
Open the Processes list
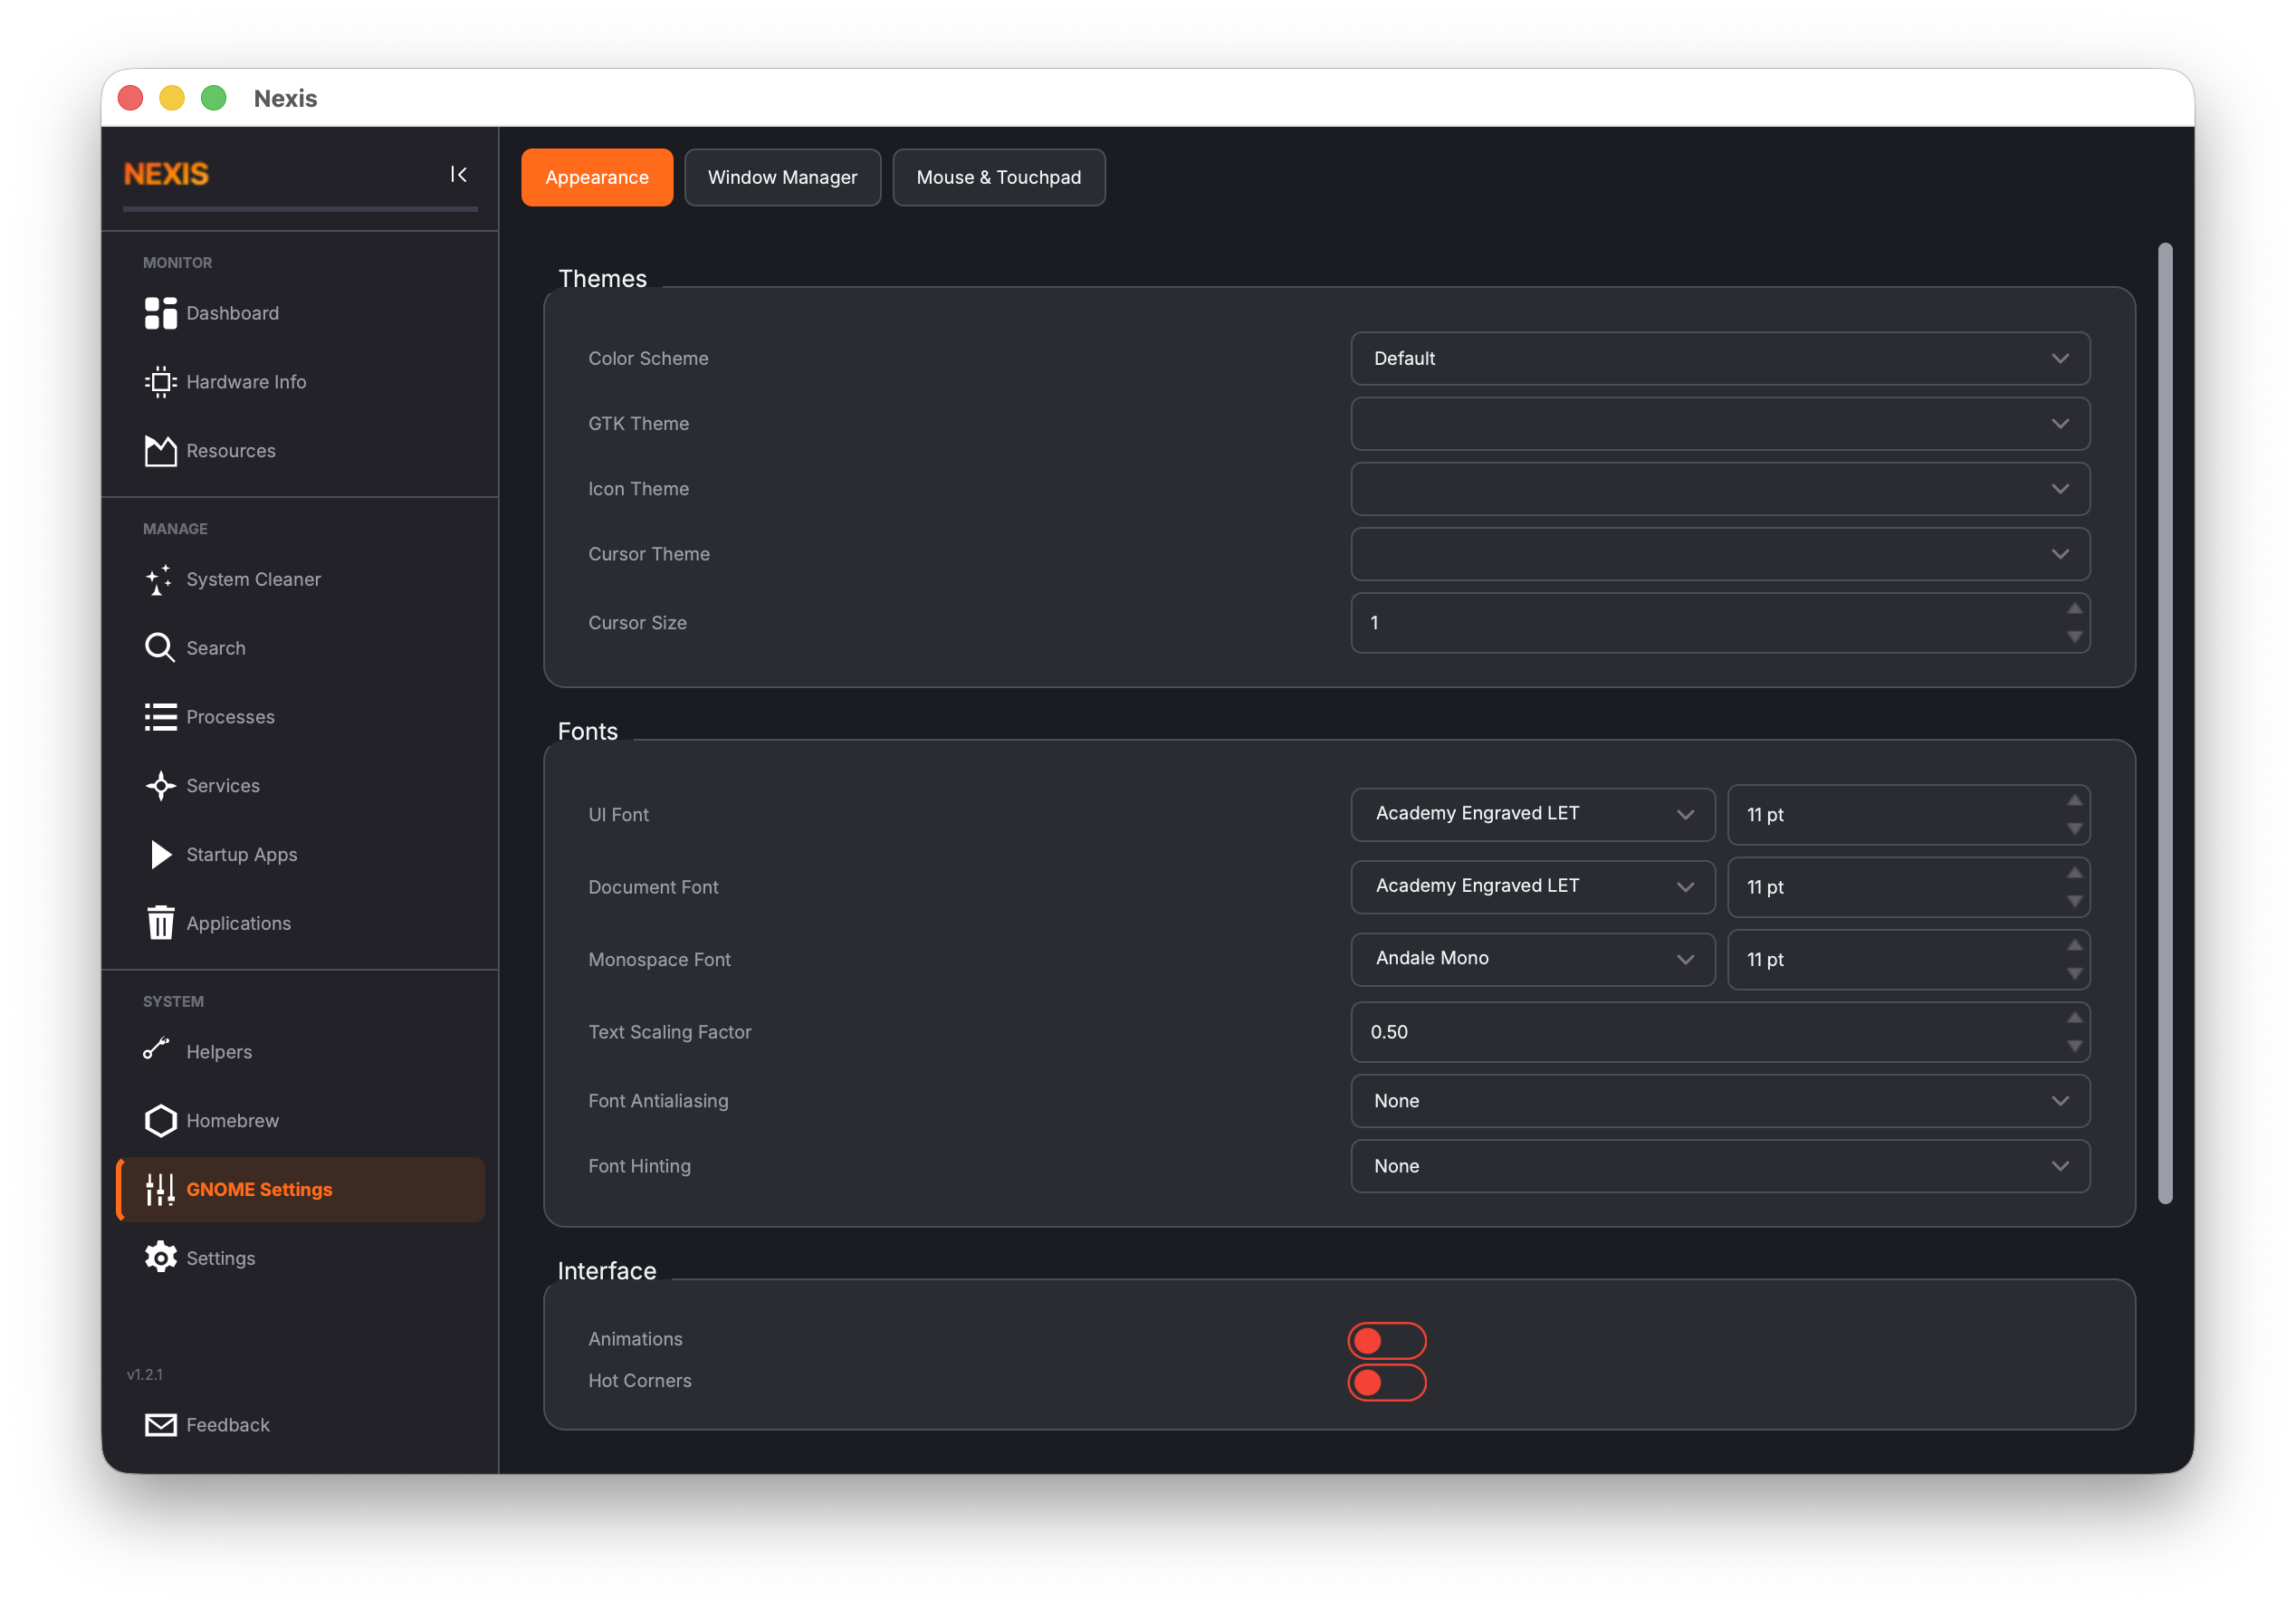230,716
